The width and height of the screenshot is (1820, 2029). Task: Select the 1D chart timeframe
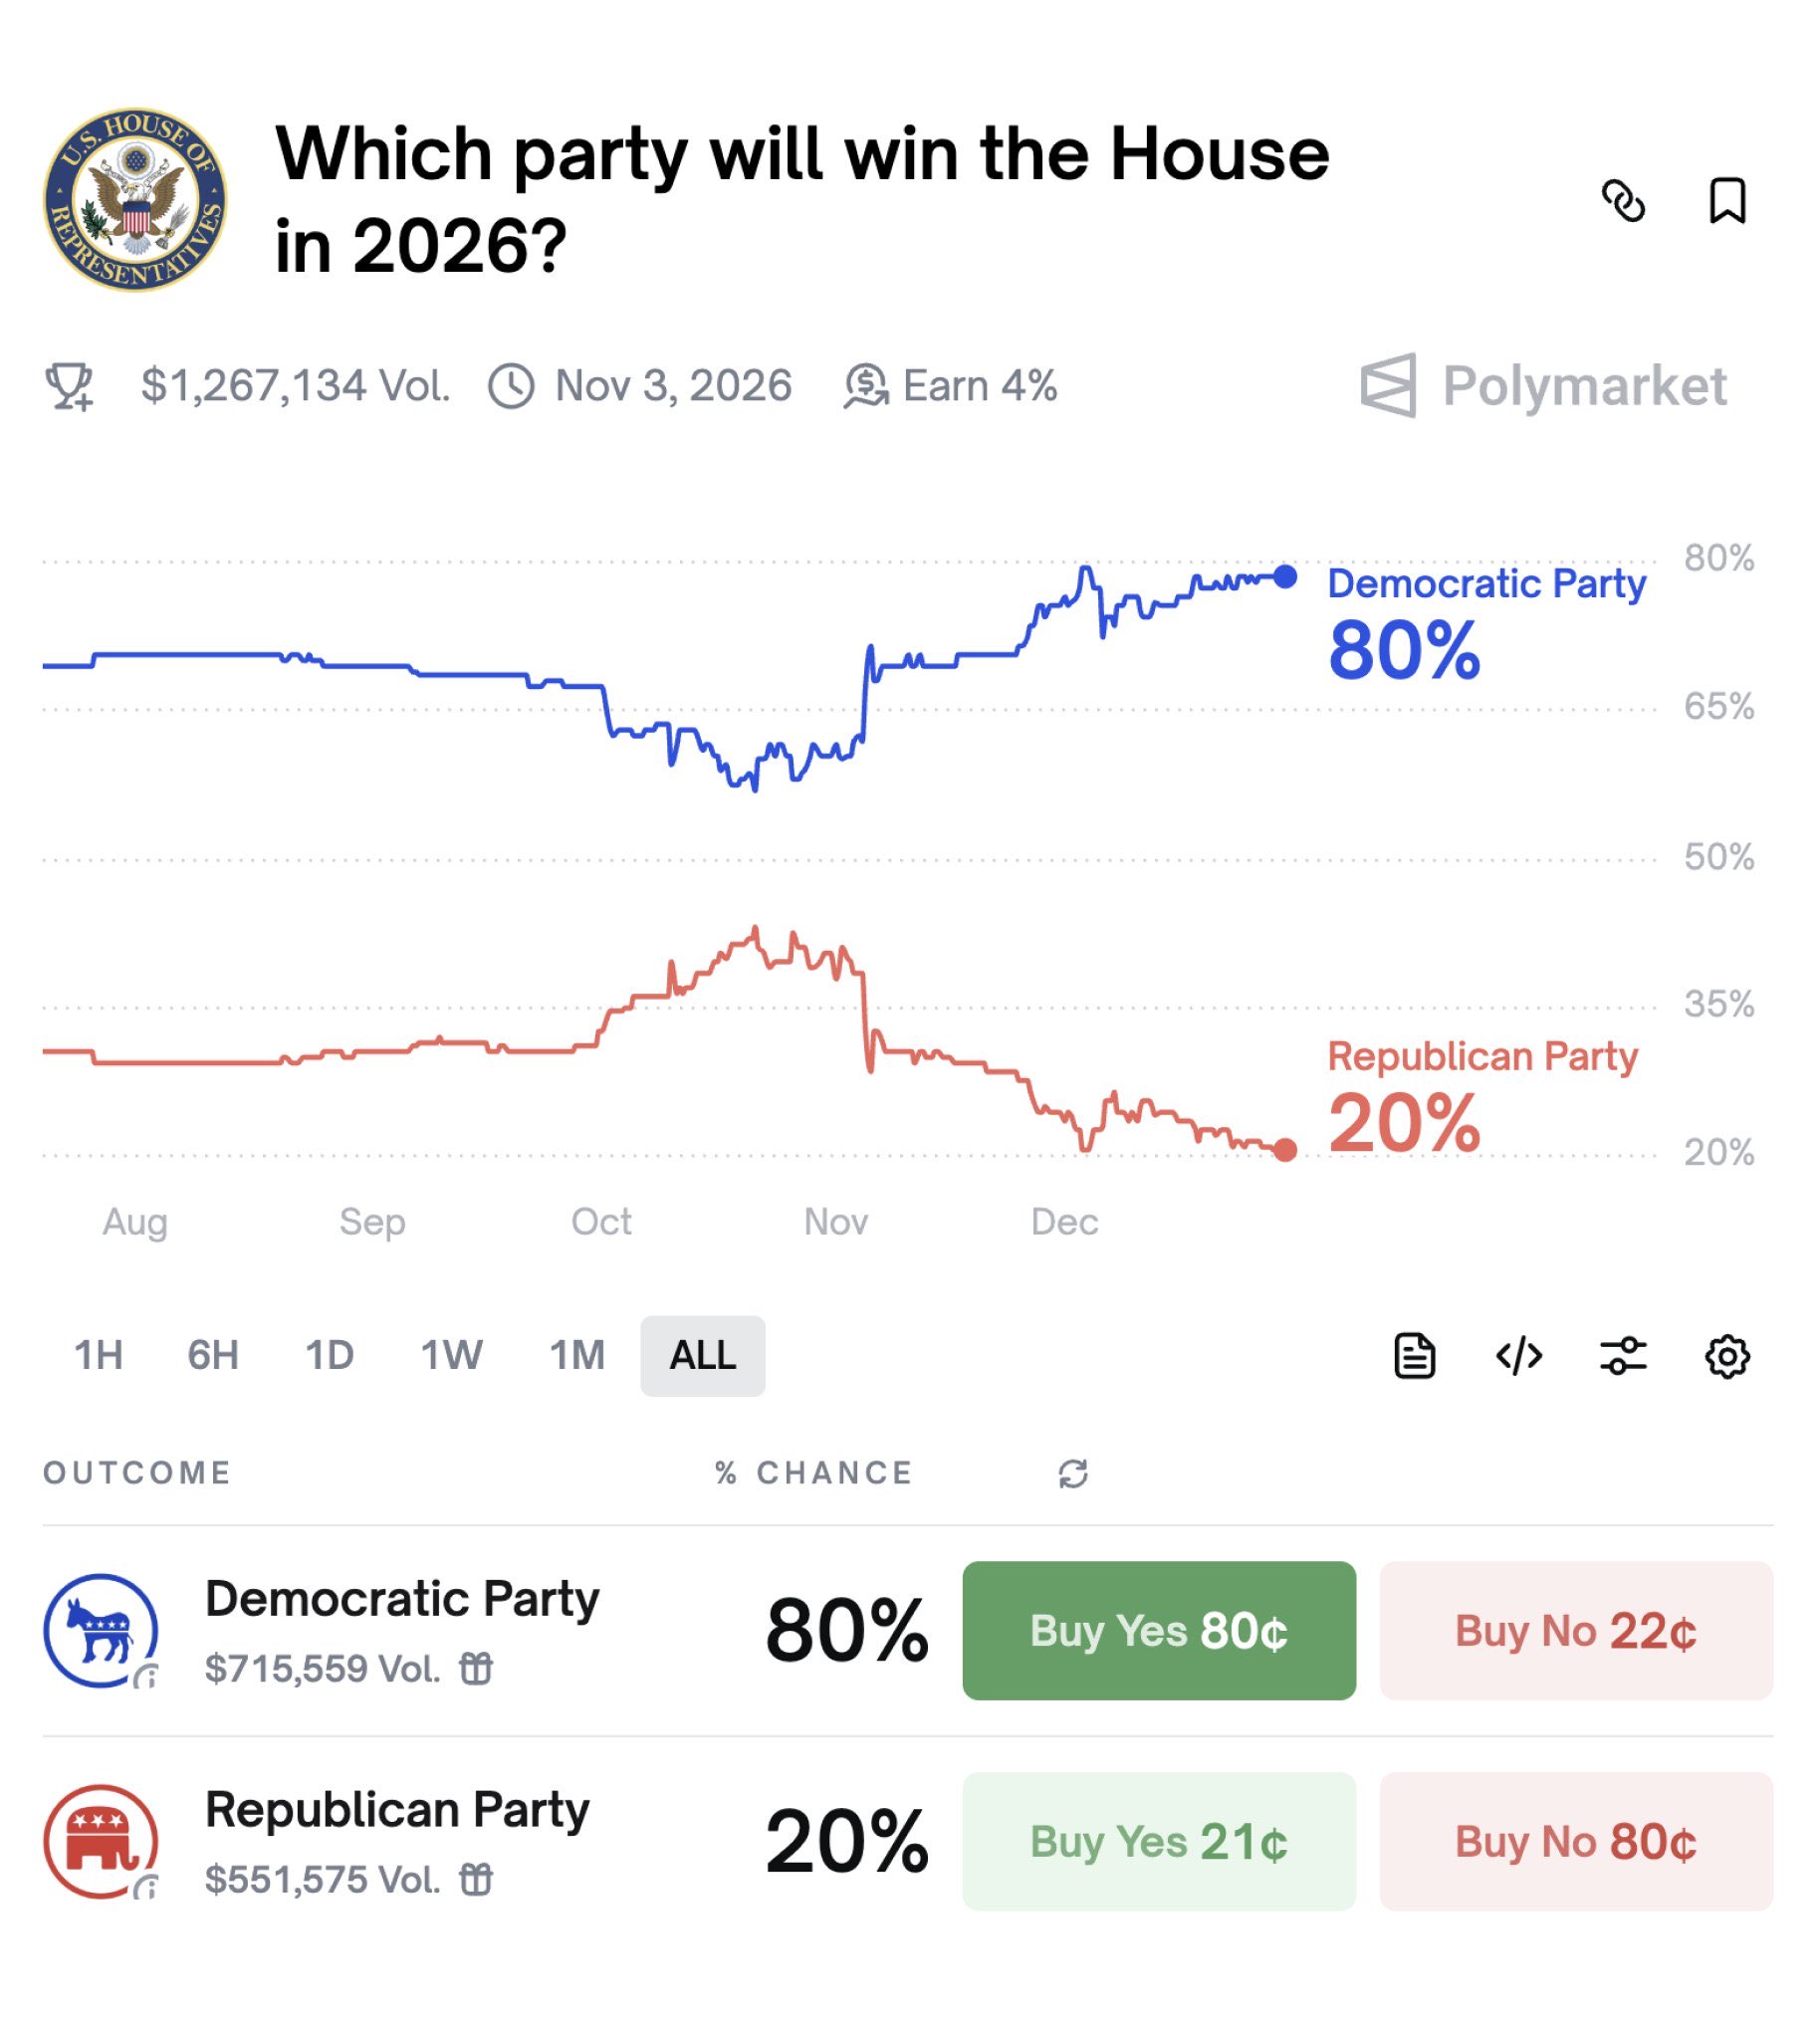[x=329, y=1355]
